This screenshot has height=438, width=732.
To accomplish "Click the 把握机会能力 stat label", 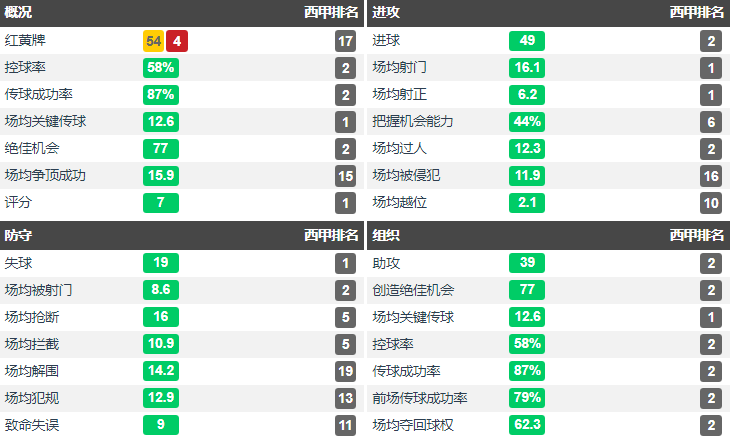I will pyautogui.click(x=413, y=121).
